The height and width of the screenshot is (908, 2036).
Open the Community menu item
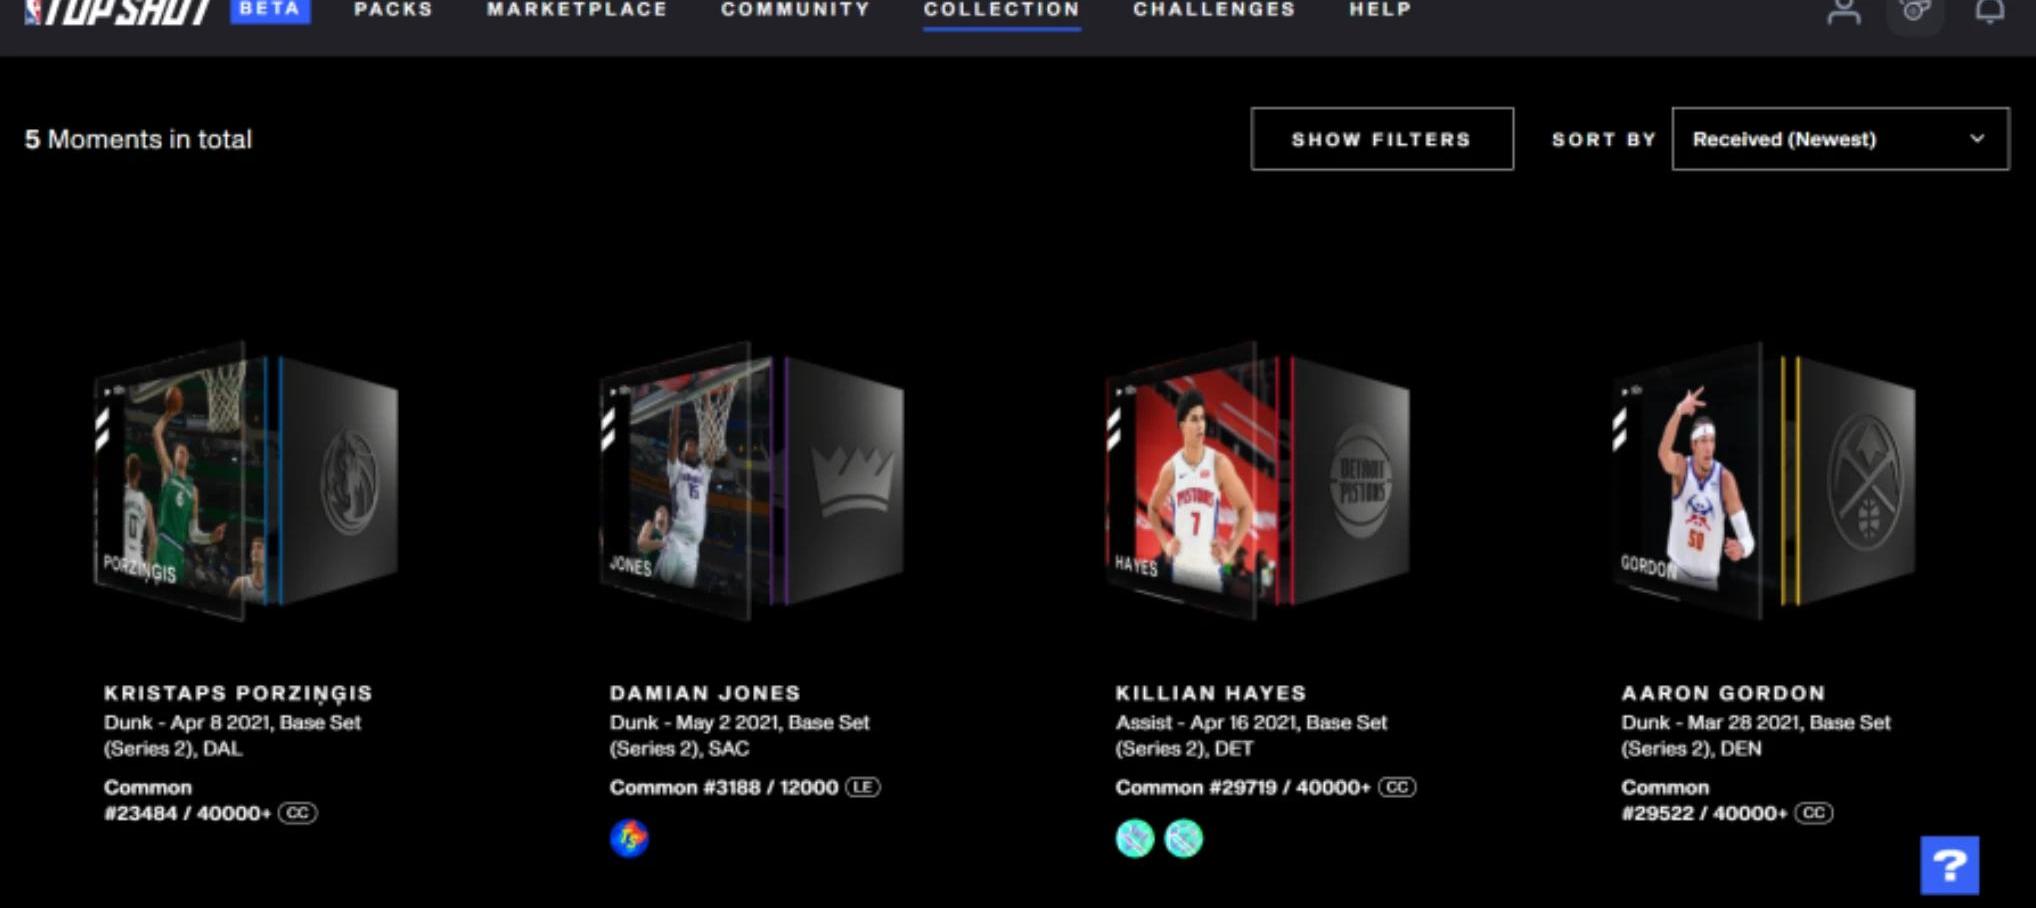point(795,10)
